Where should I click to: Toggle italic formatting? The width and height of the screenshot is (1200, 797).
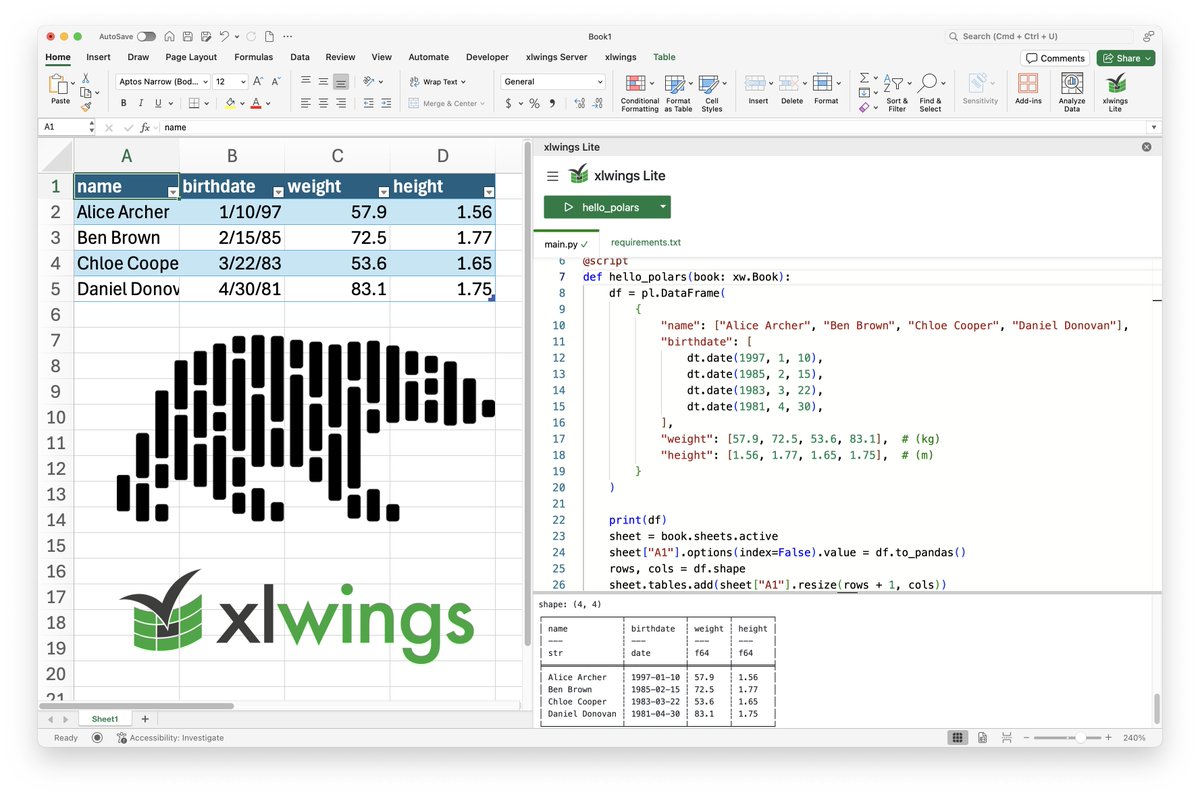[139, 103]
